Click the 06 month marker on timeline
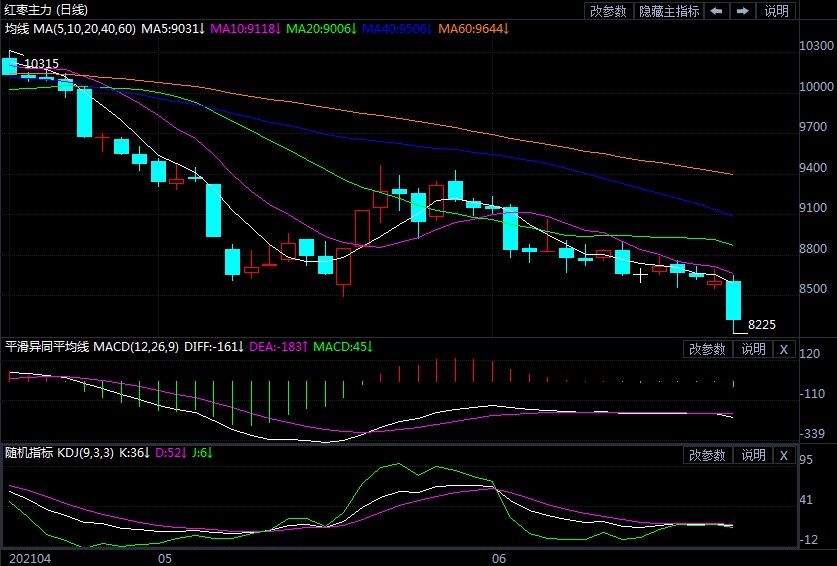 pyautogui.click(x=499, y=559)
